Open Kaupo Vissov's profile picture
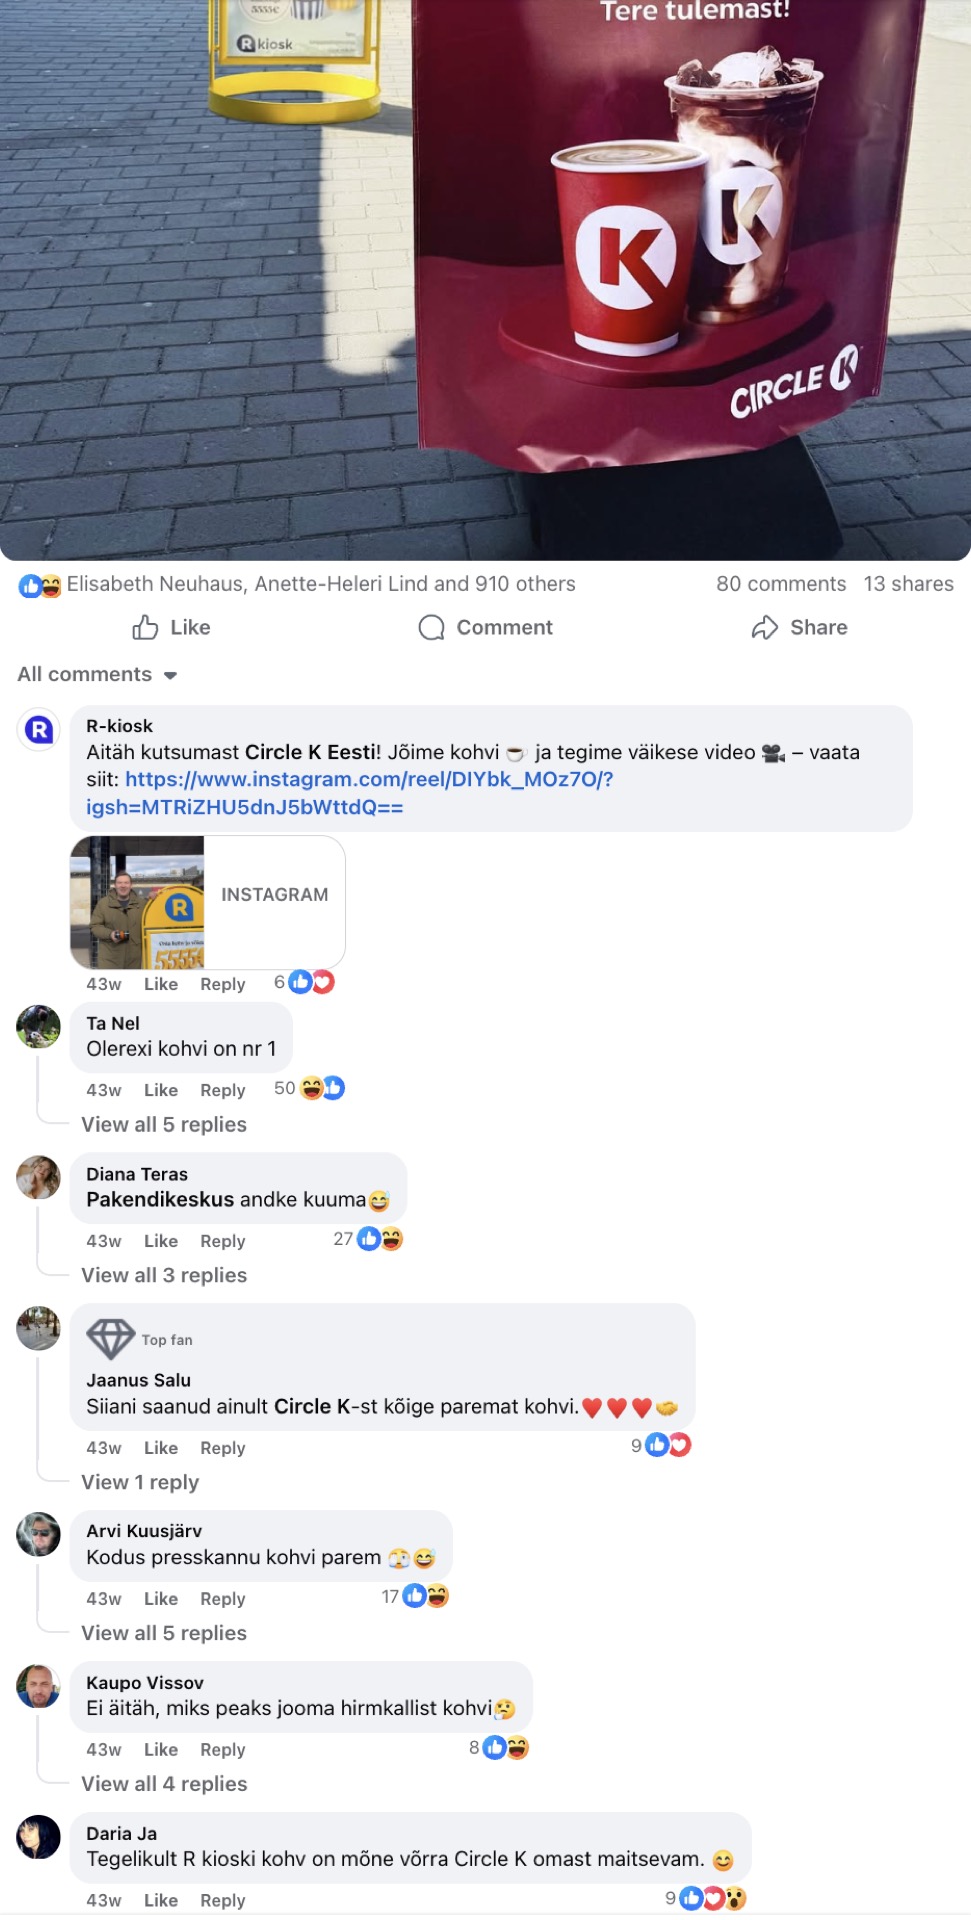This screenshot has width=971, height=1920. pos(39,1686)
